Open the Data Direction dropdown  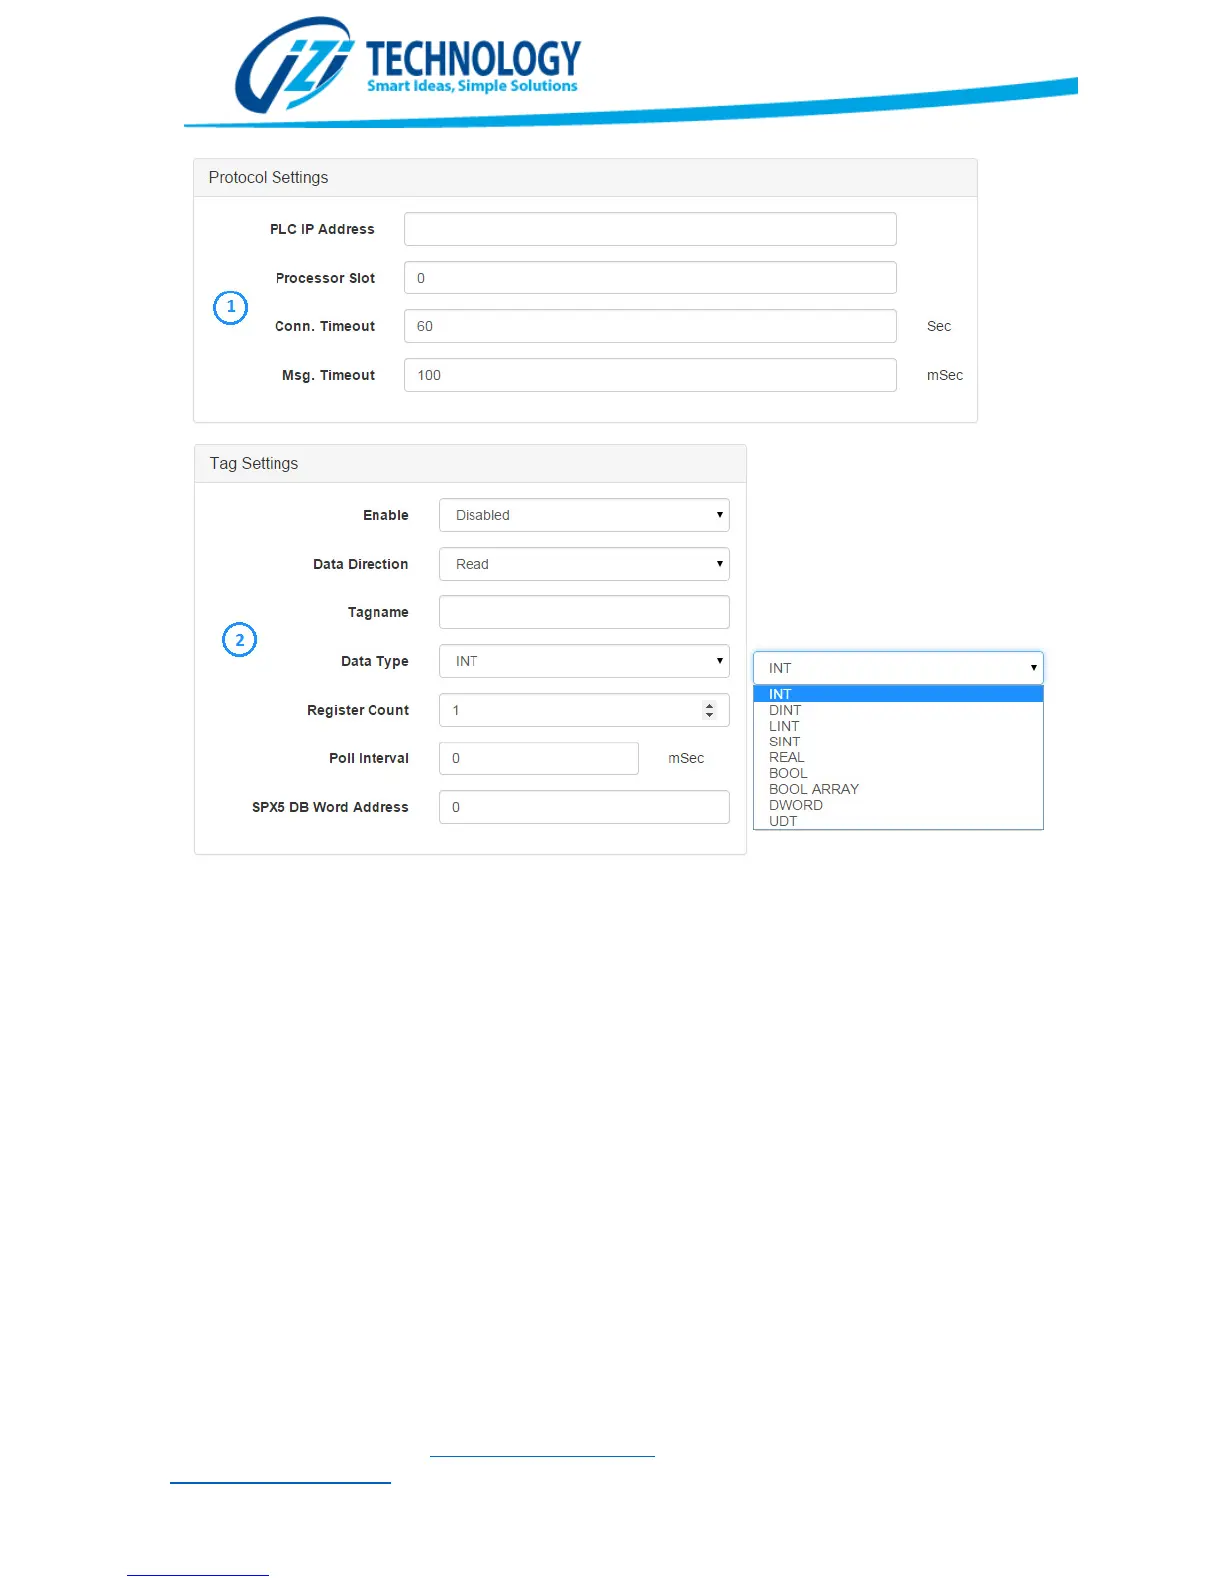point(584,564)
